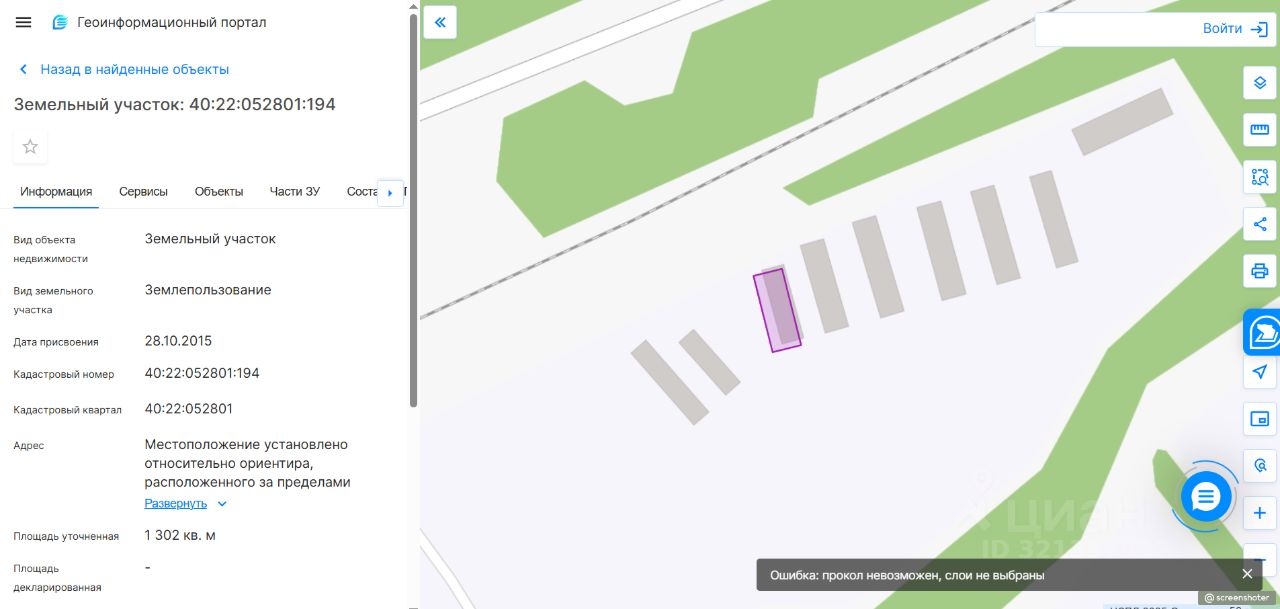The height and width of the screenshot is (609, 1280).
Task: Zoom in the map with plus
Action: 1259,513
